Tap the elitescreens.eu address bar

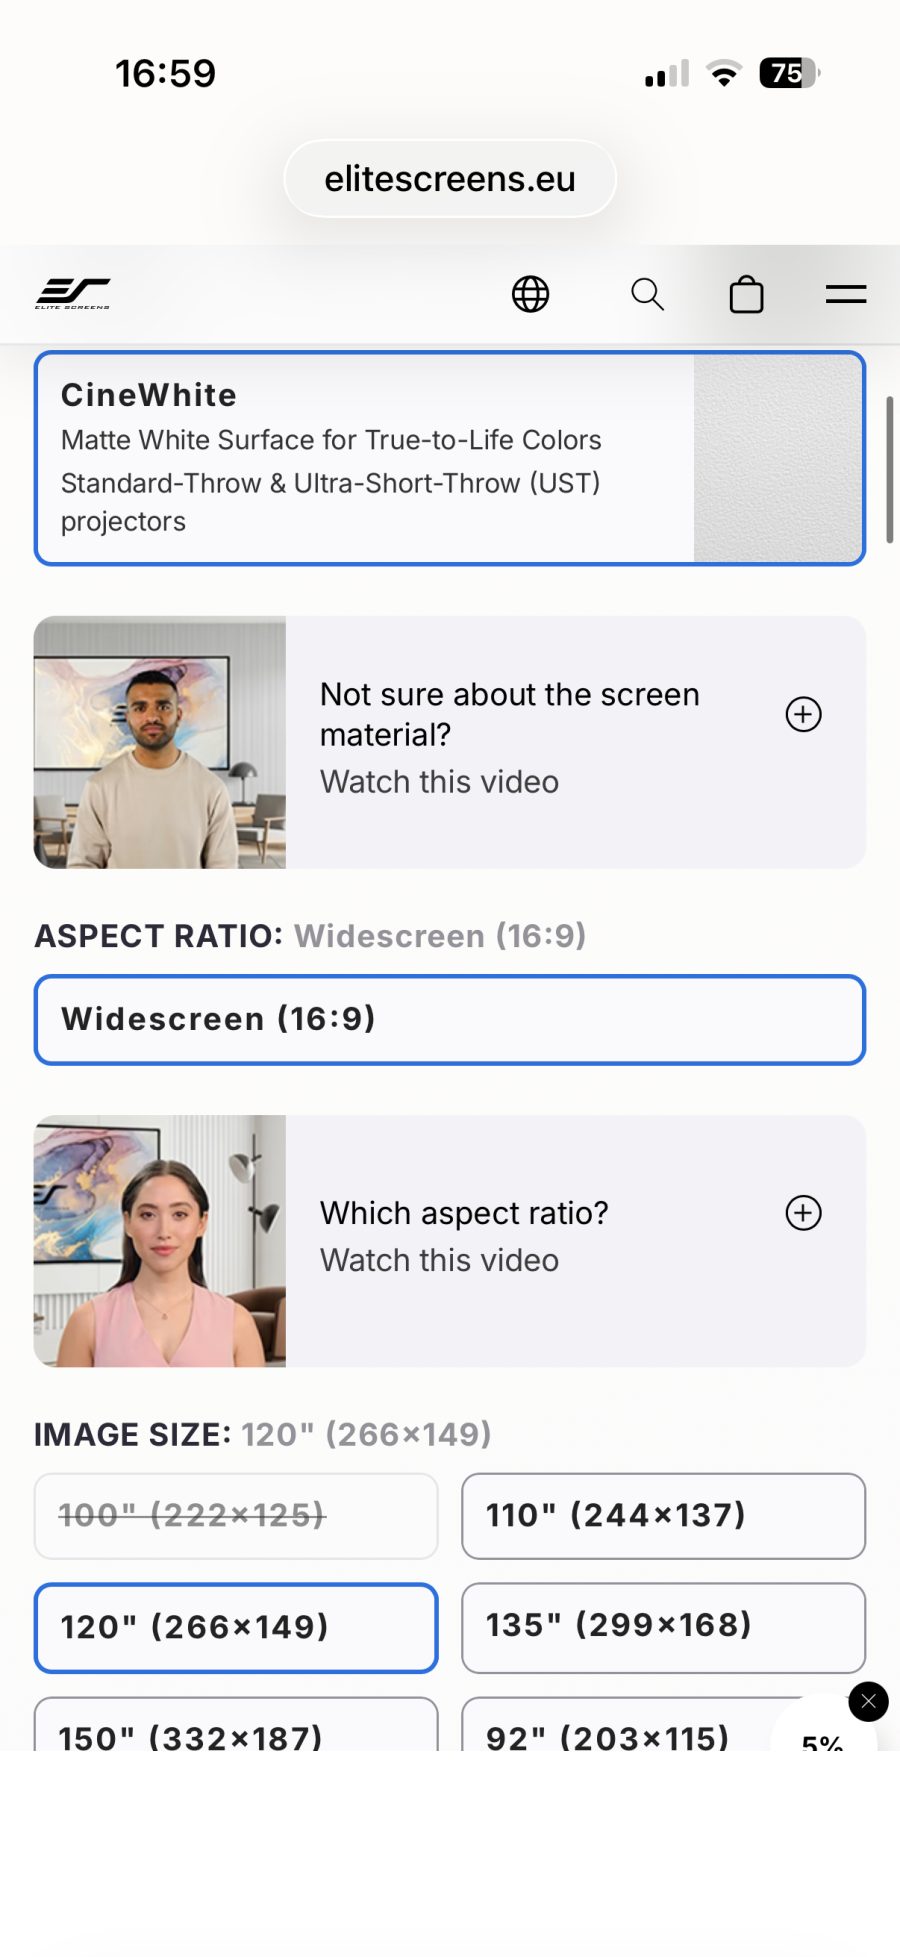click(450, 179)
